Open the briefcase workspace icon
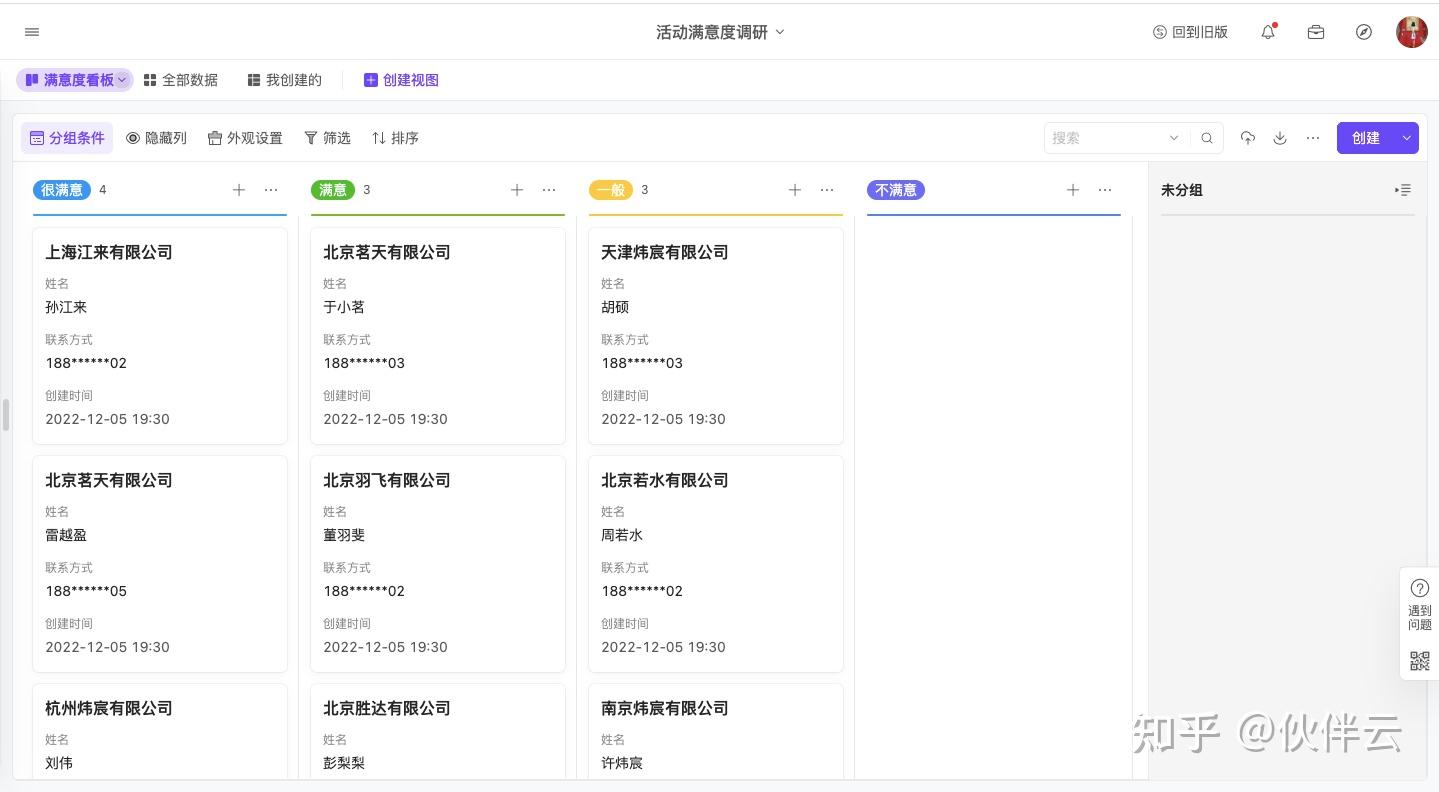Image resolution: width=1439 pixels, height=792 pixels. [x=1316, y=32]
